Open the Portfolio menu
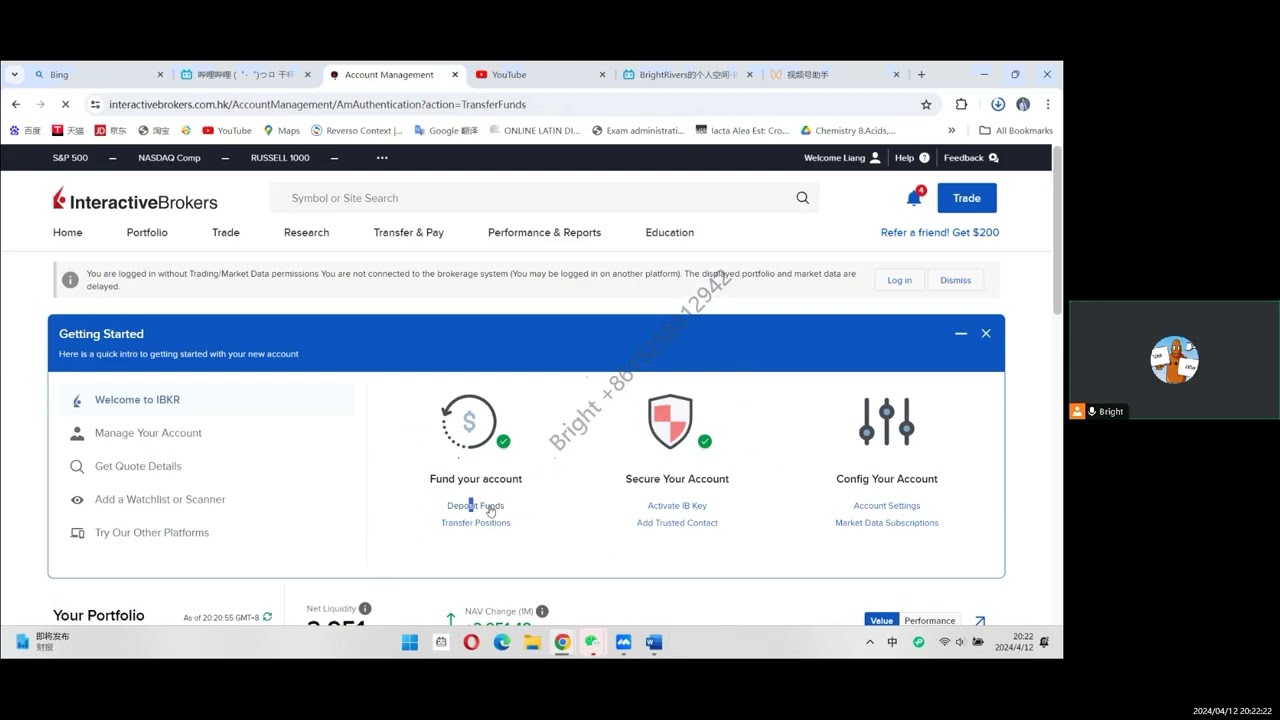The height and width of the screenshot is (720, 1280). pyautogui.click(x=147, y=232)
